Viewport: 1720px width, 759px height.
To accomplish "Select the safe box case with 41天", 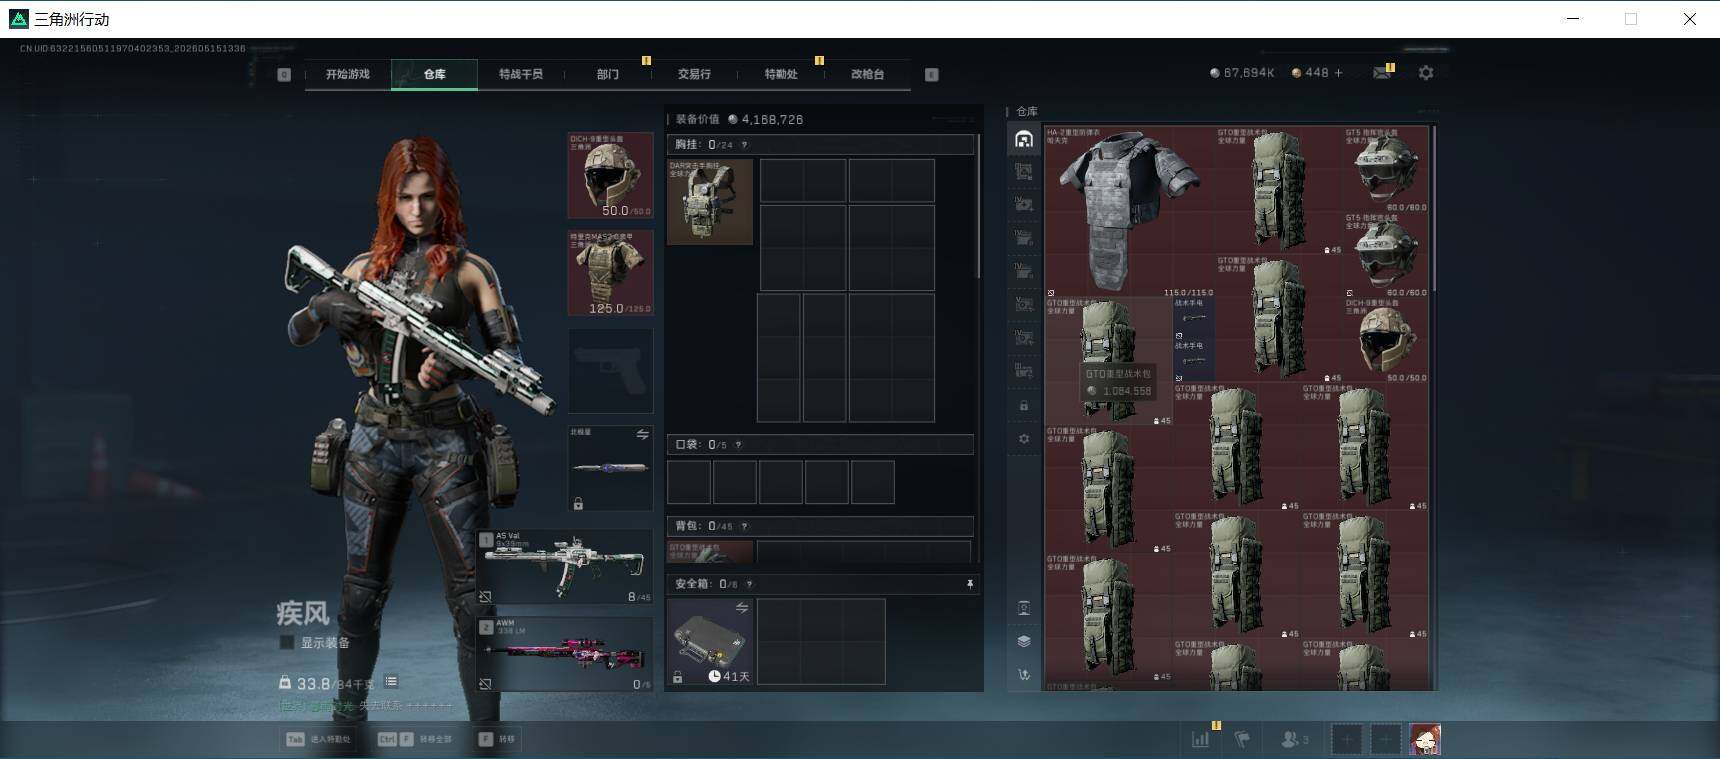I will (710, 642).
